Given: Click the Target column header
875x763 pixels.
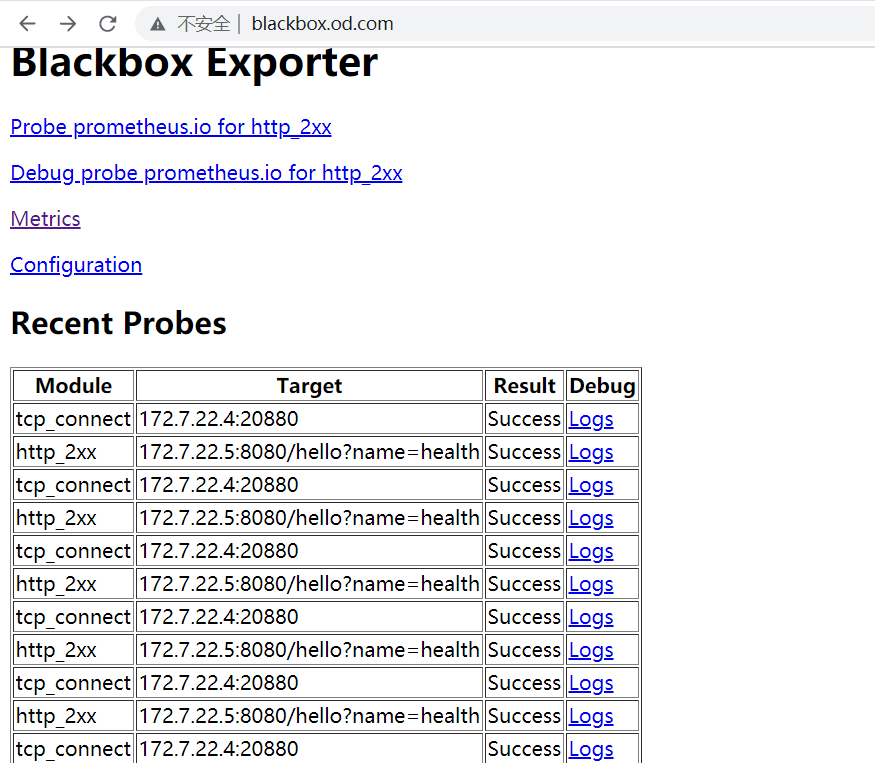Looking at the screenshot, I should [x=309, y=386].
